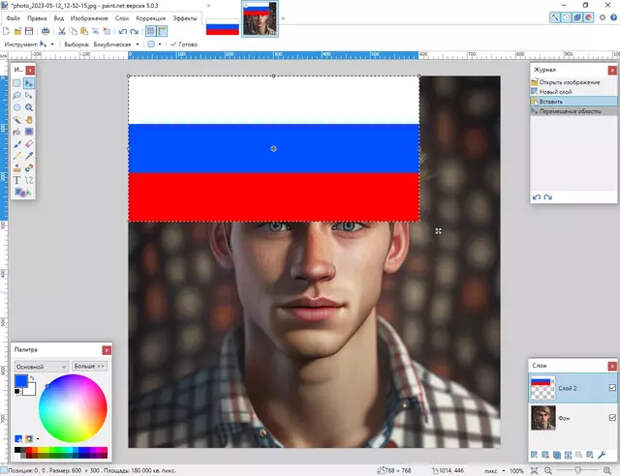This screenshot has width=620, height=476.
Task: Select the Gradient tool
Action: pos(28,132)
